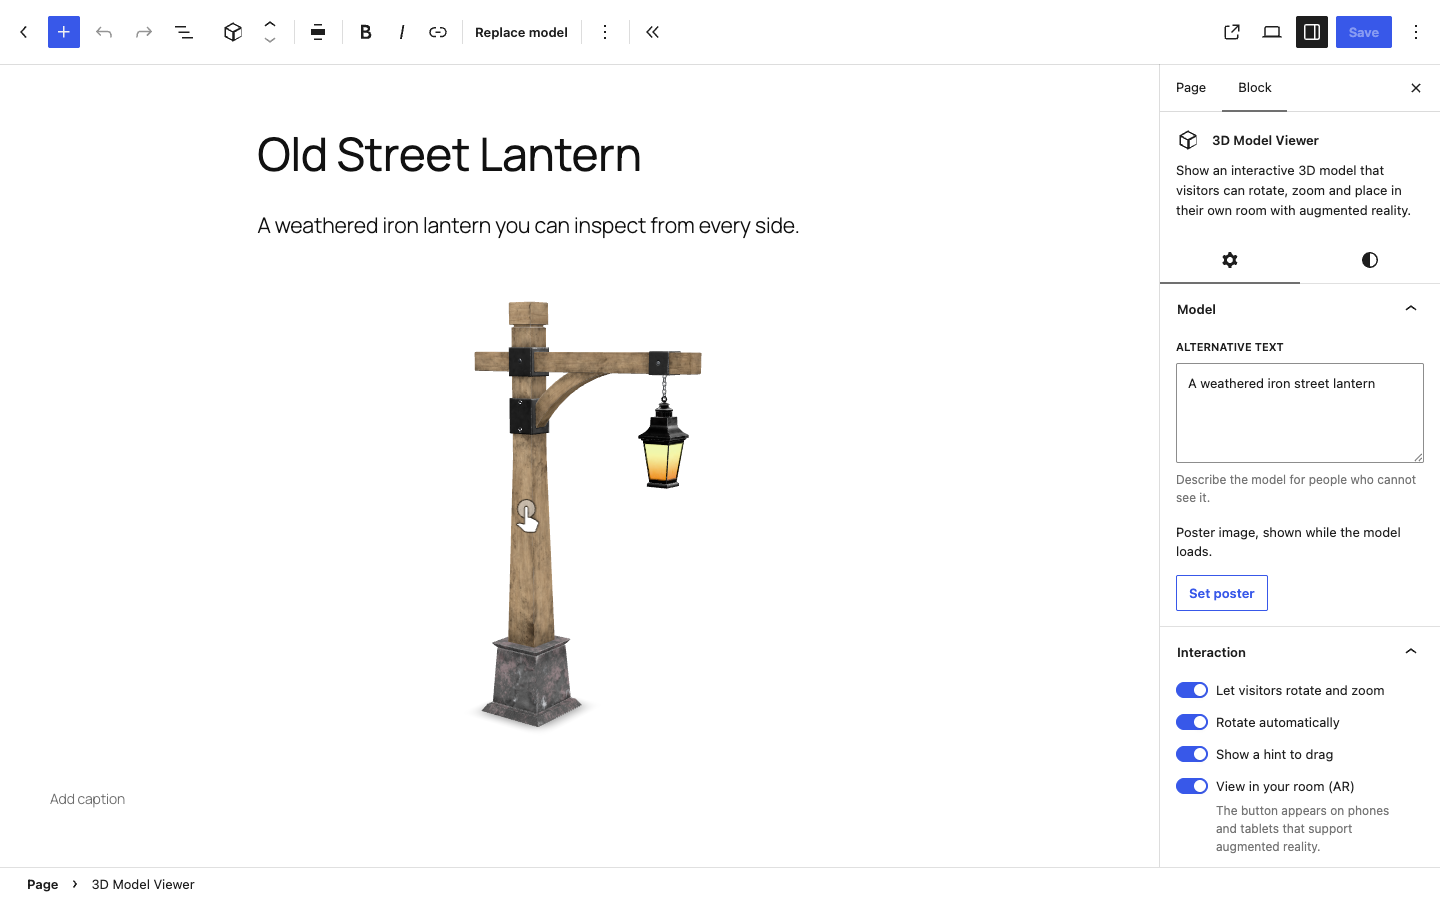Toggle Let visitors rotate and zoom
Screen dimensions: 1440x900
click(1192, 690)
